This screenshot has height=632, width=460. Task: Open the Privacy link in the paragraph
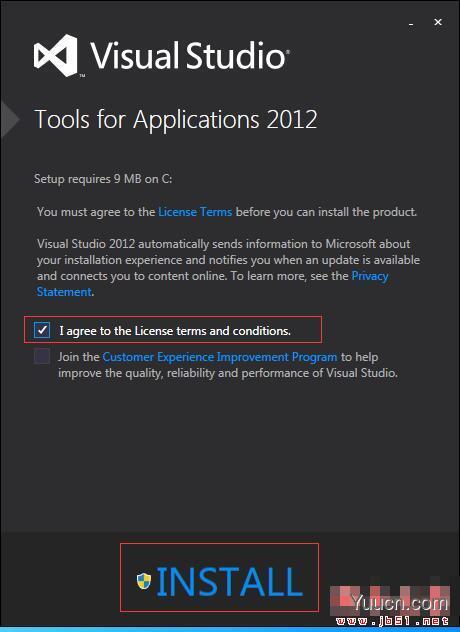click(x=370, y=276)
